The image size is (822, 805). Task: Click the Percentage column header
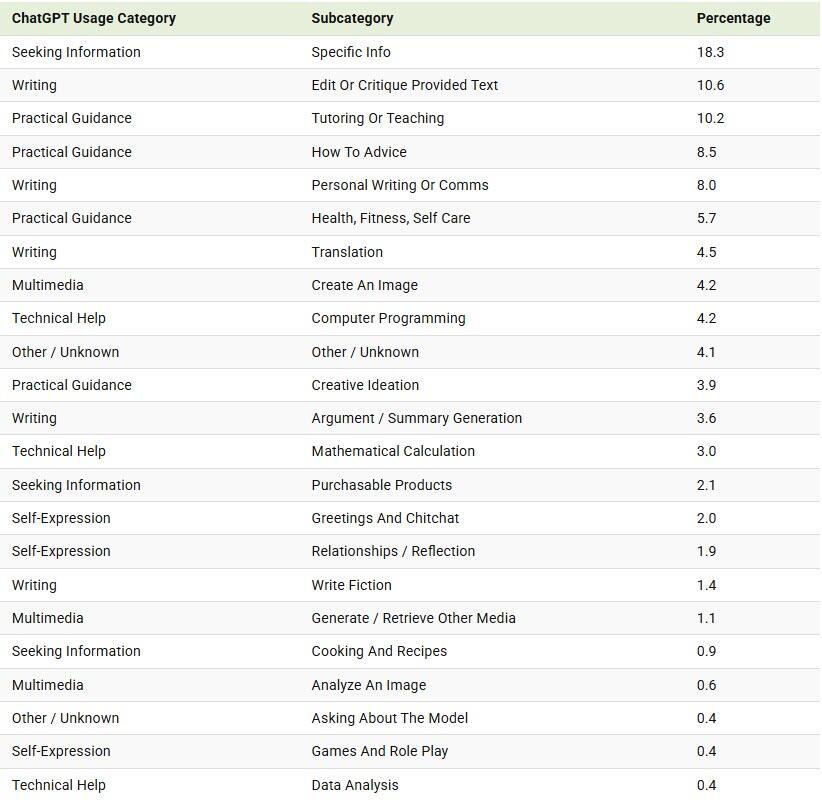pos(733,18)
